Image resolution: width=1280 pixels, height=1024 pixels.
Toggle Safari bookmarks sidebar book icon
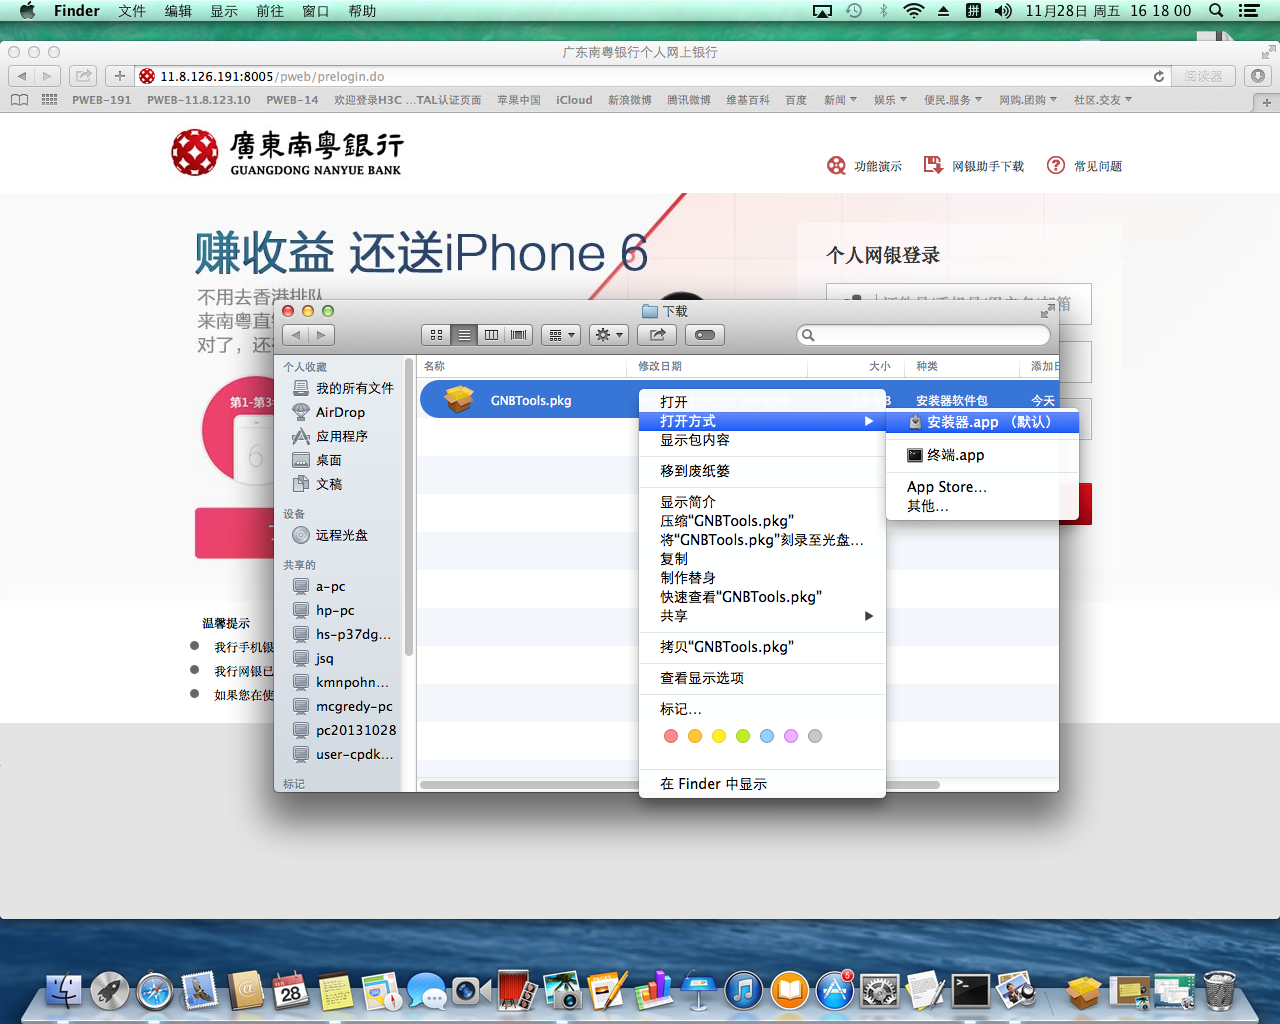click(19, 100)
